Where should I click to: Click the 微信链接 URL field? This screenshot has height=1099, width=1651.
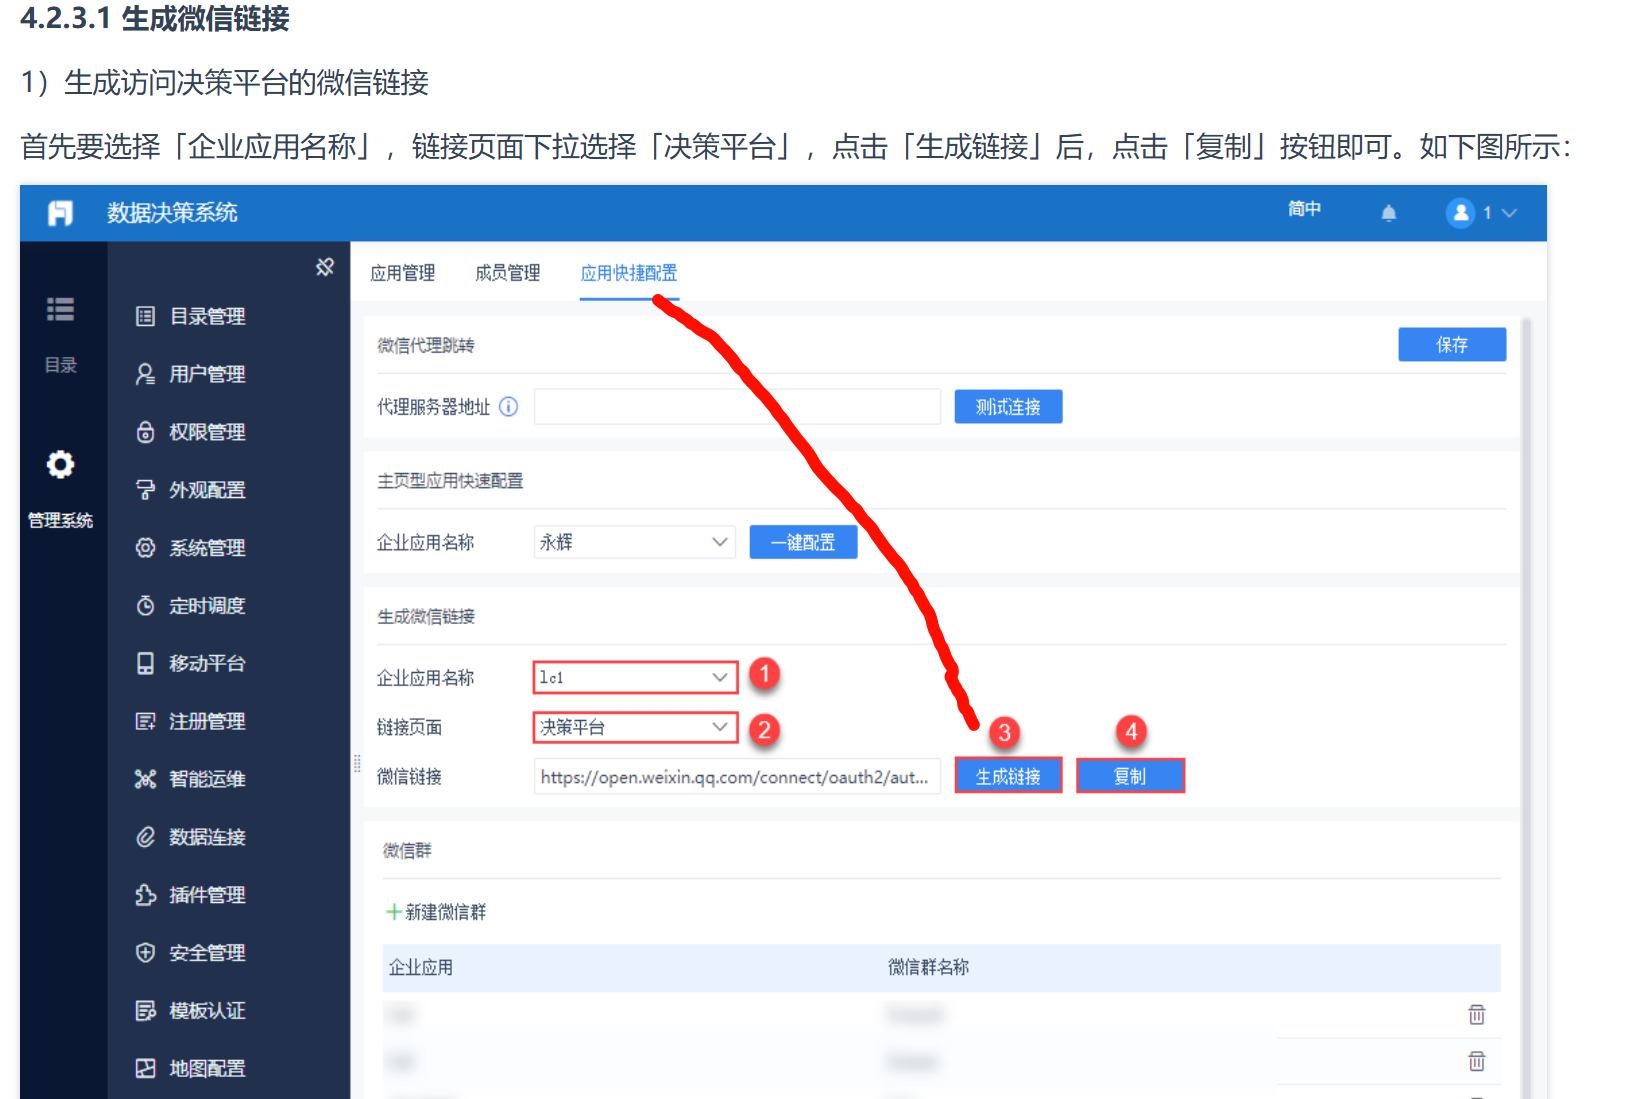coord(737,777)
